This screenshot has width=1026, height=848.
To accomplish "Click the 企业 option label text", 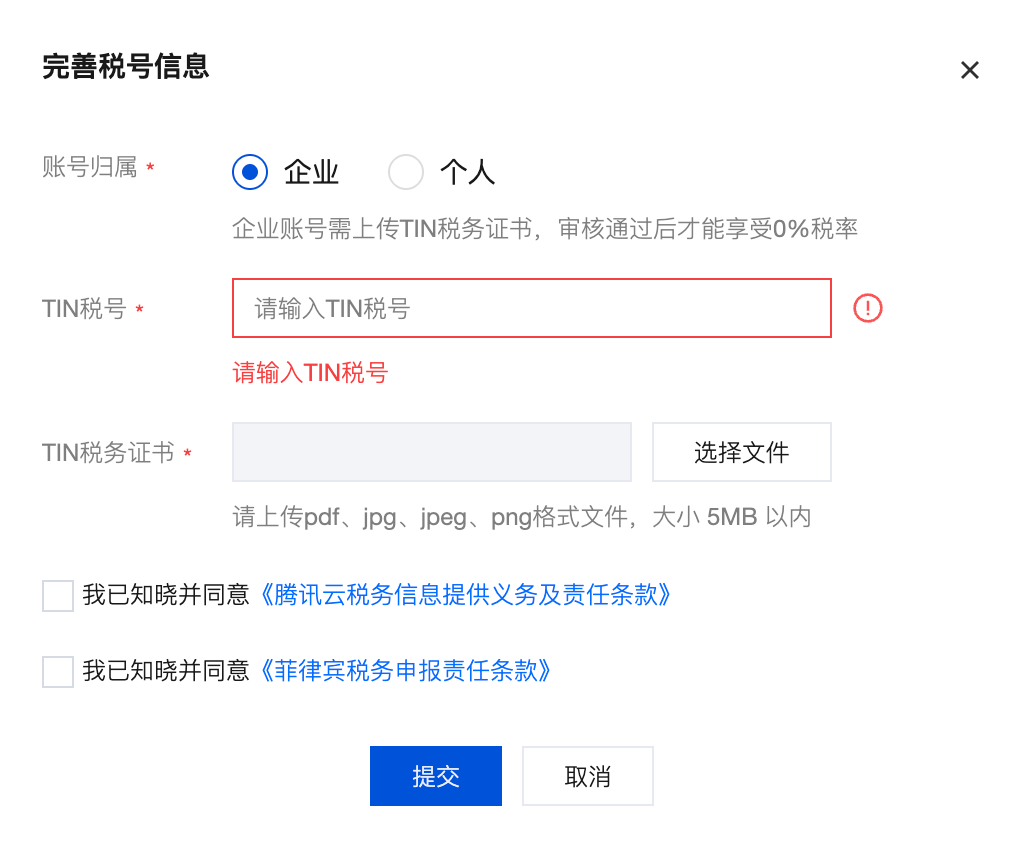I will [312, 173].
